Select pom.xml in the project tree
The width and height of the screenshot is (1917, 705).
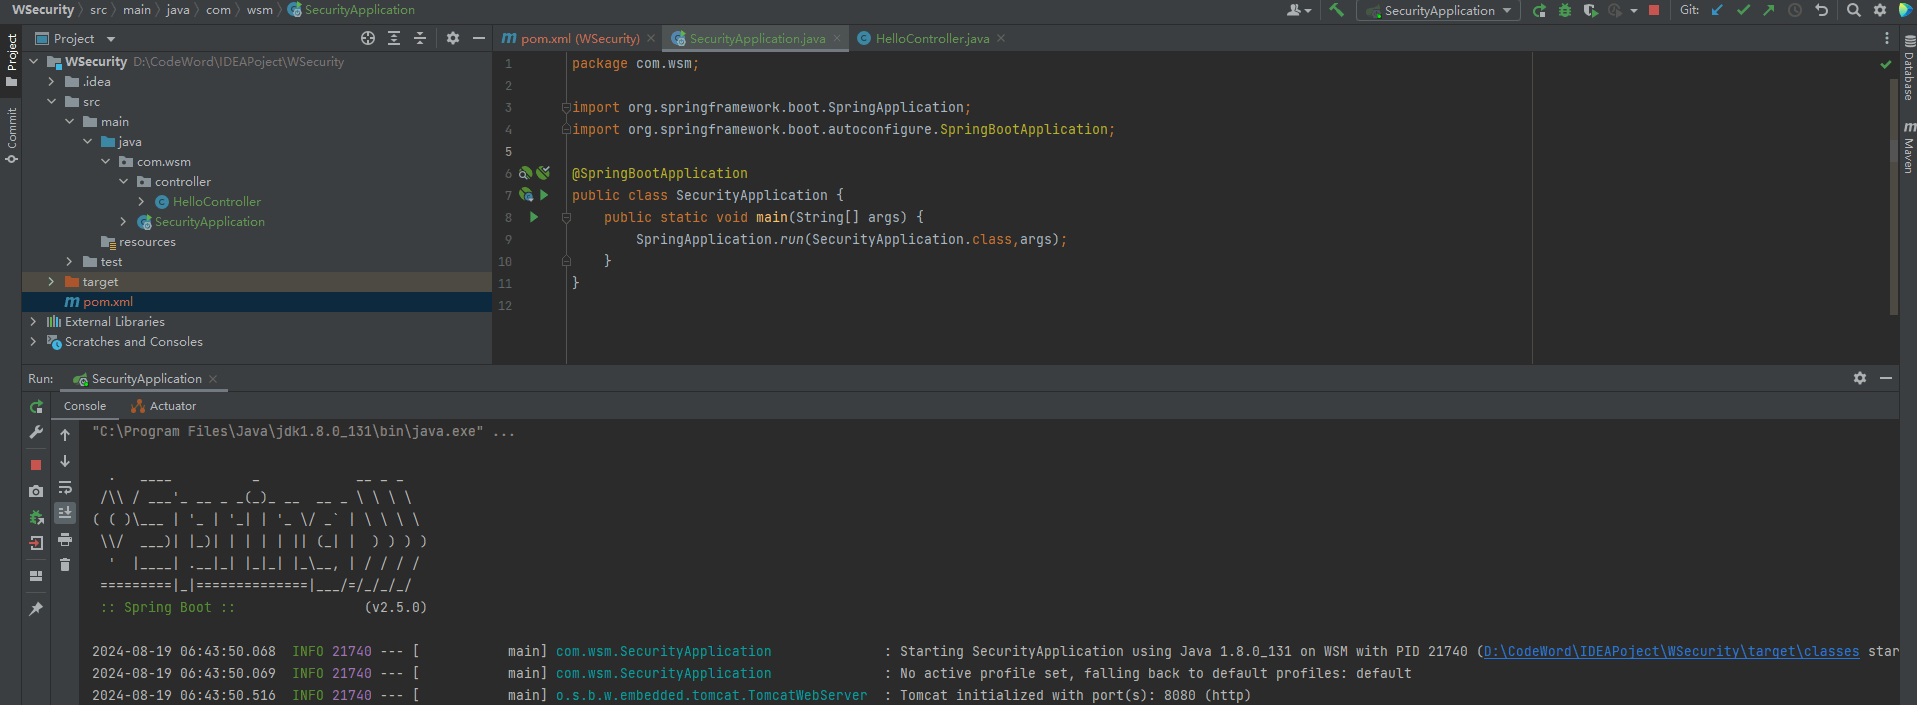[107, 302]
